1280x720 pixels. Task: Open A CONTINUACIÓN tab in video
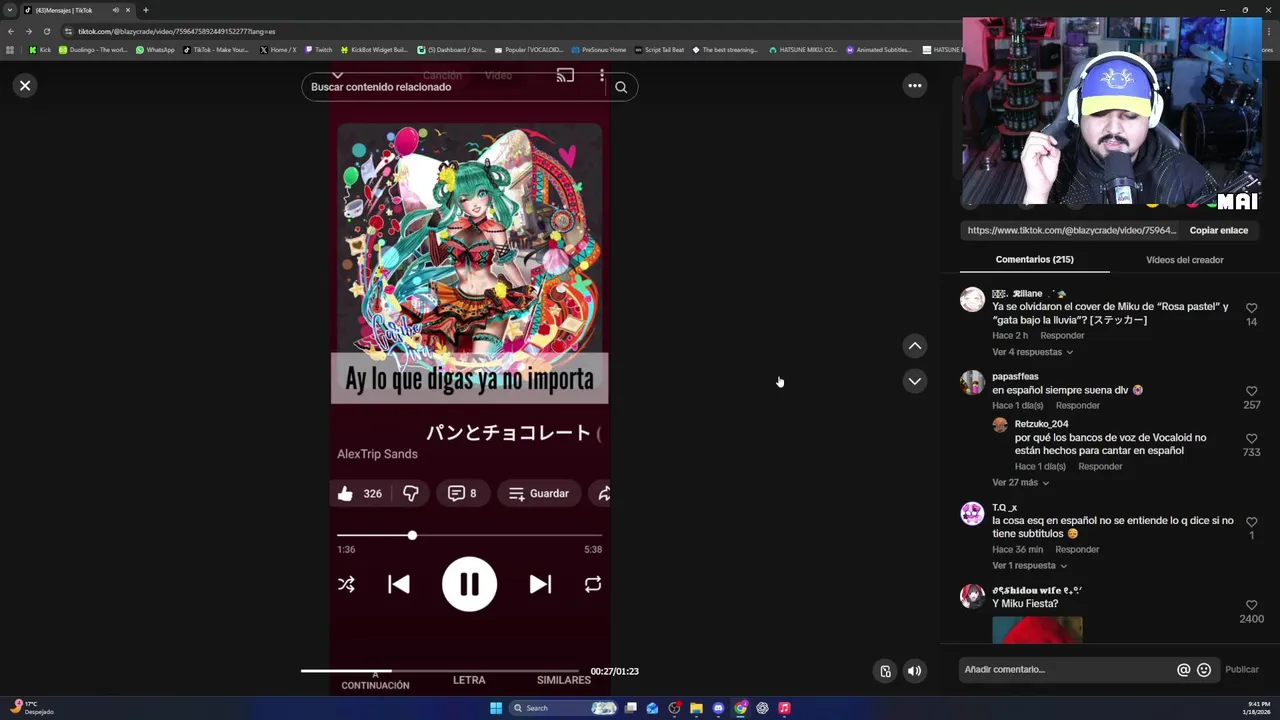(375, 682)
